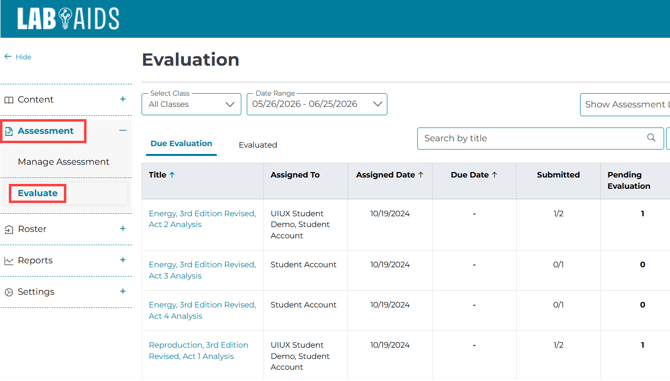Screen dimensions: 670x381
Task: Expand the Content menu plus sign
Action: [x=123, y=99]
